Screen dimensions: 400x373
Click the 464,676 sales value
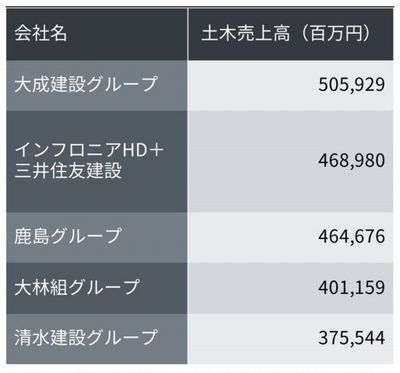click(352, 236)
